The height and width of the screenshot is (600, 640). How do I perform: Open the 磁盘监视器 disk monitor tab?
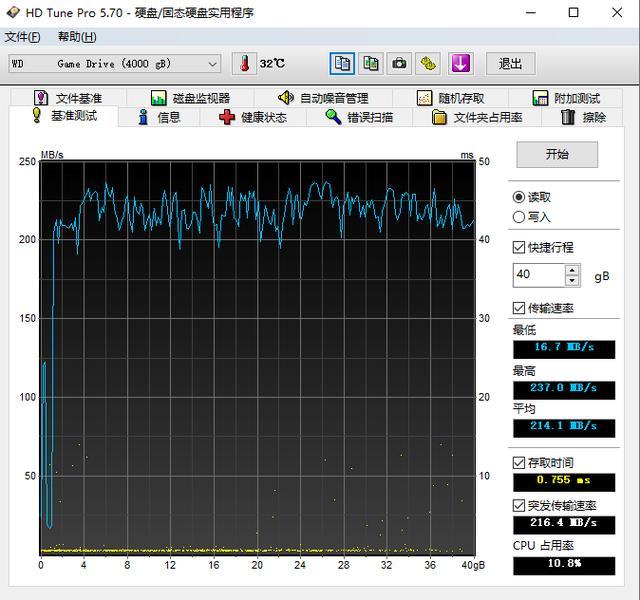coord(191,98)
